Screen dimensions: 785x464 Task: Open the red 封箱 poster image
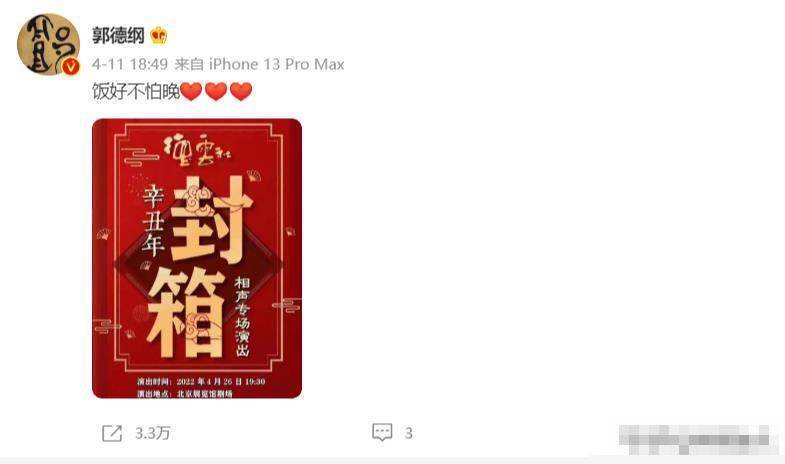tap(197, 258)
